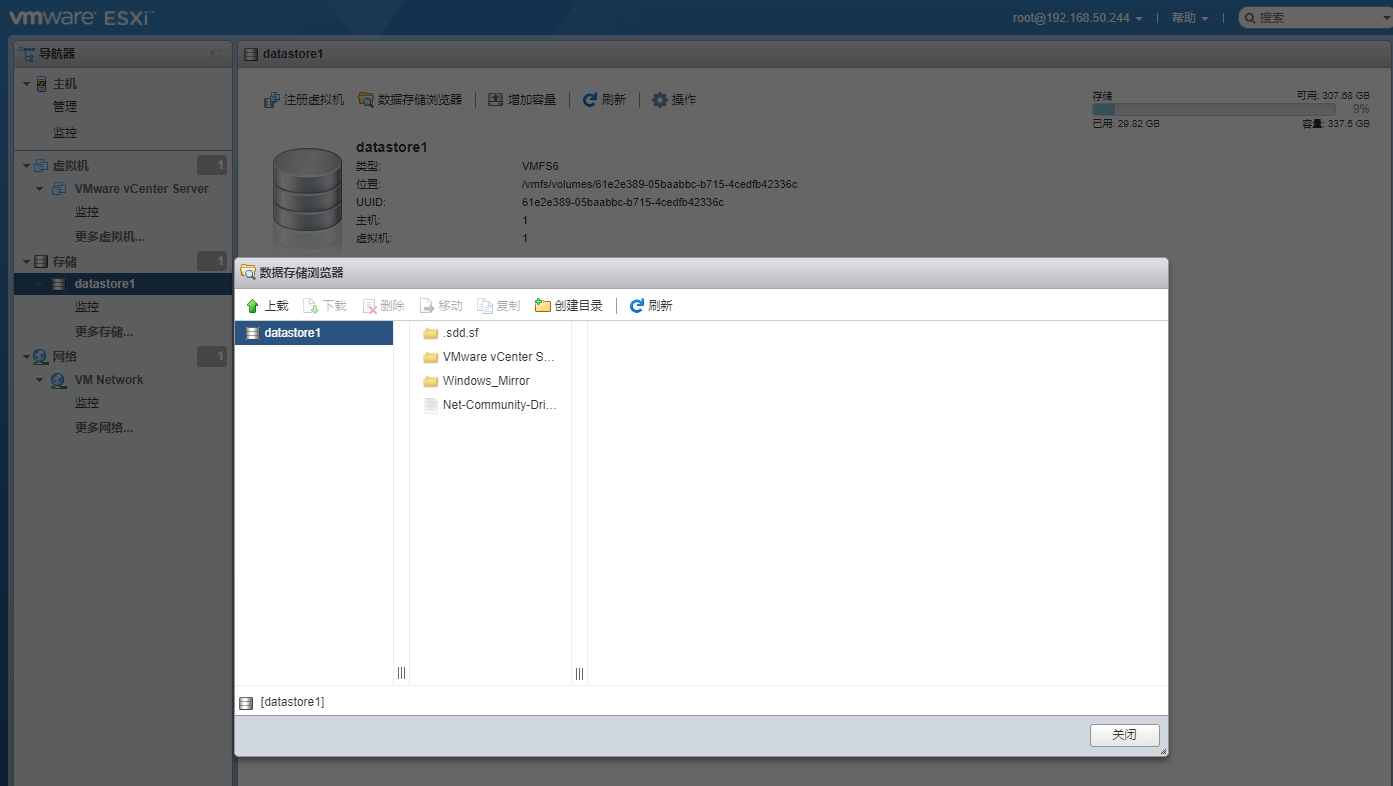
Task: Click the green Upload (上载) arrow icon
Action: [x=253, y=306]
